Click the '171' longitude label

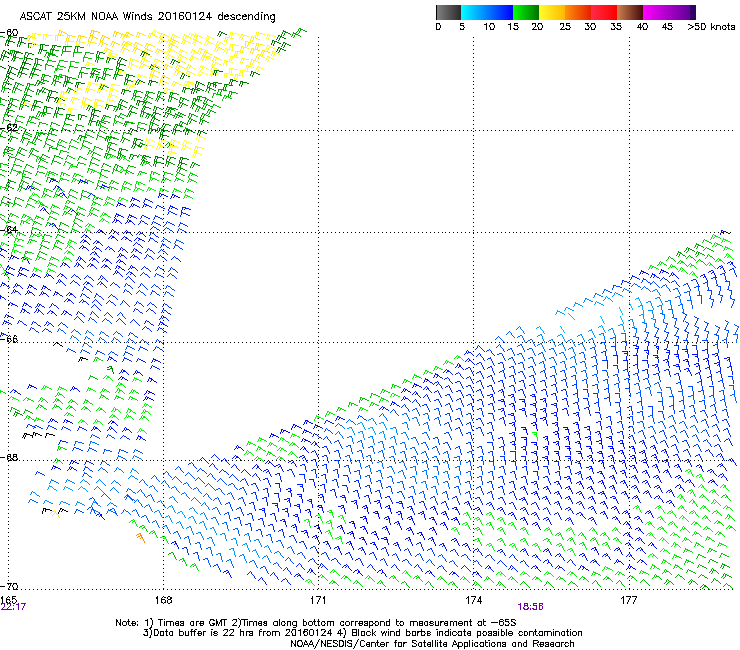point(318,600)
